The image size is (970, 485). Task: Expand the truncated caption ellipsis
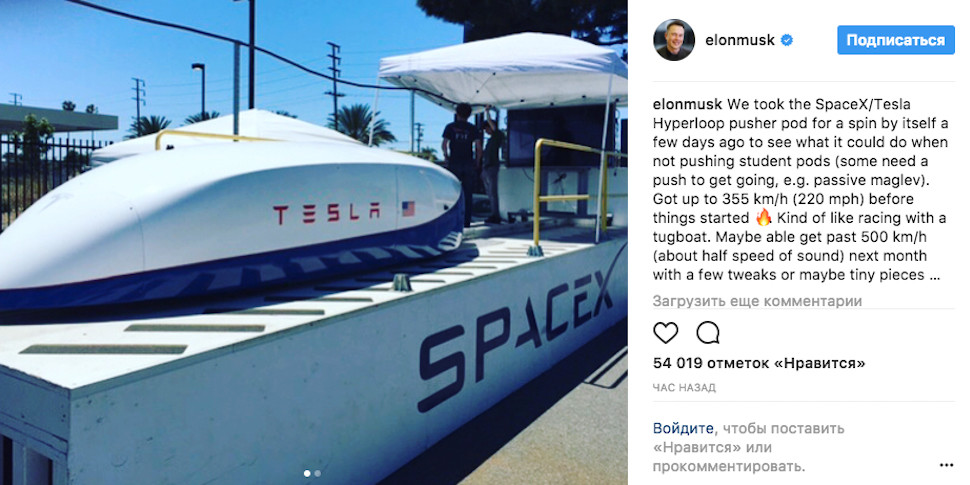click(935, 275)
